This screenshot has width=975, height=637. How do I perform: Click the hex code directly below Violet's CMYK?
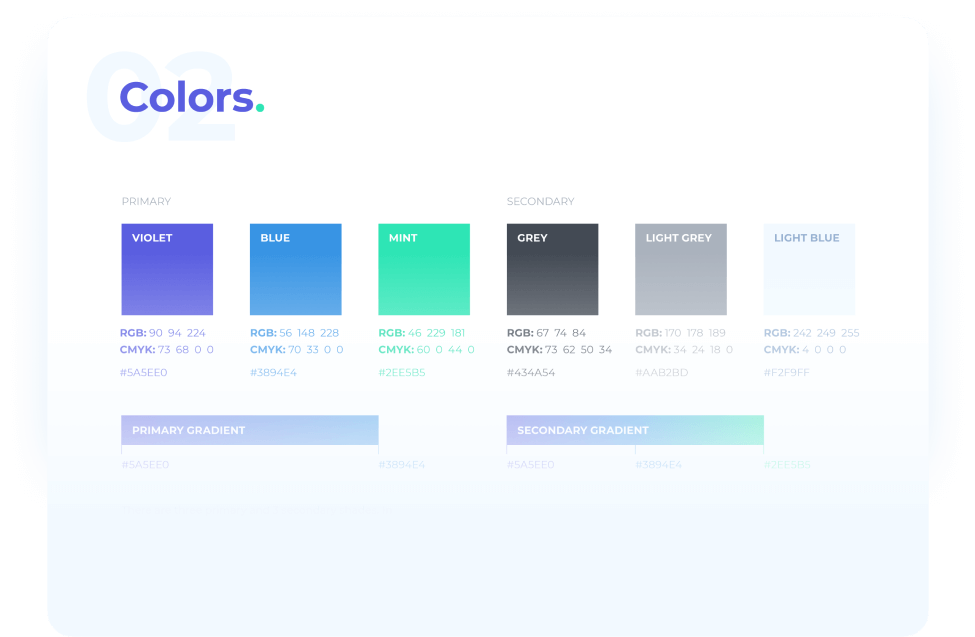click(x=144, y=373)
